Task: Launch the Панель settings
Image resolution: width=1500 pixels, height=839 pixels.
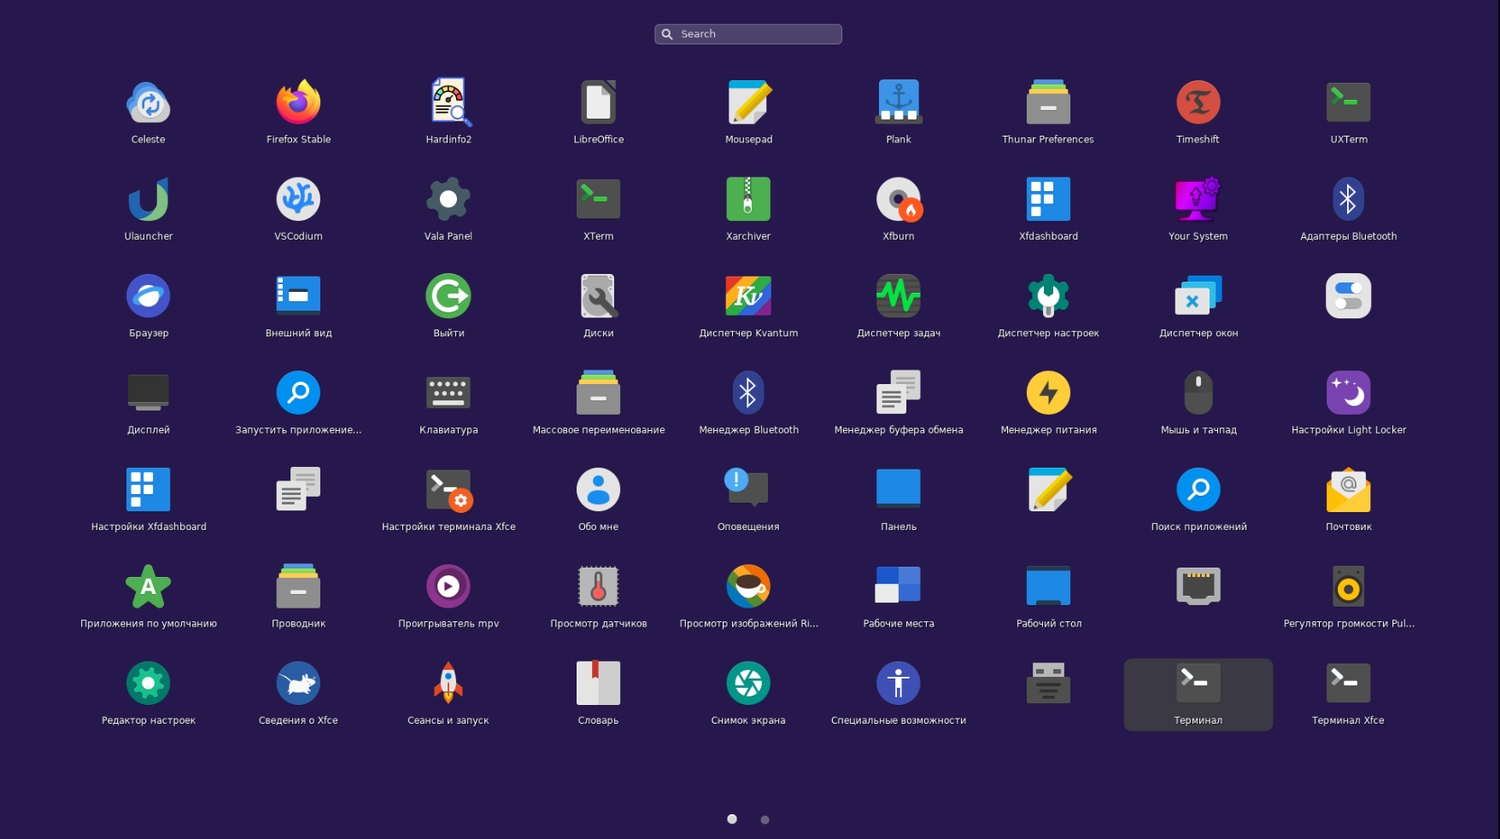Action: [x=898, y=490]
